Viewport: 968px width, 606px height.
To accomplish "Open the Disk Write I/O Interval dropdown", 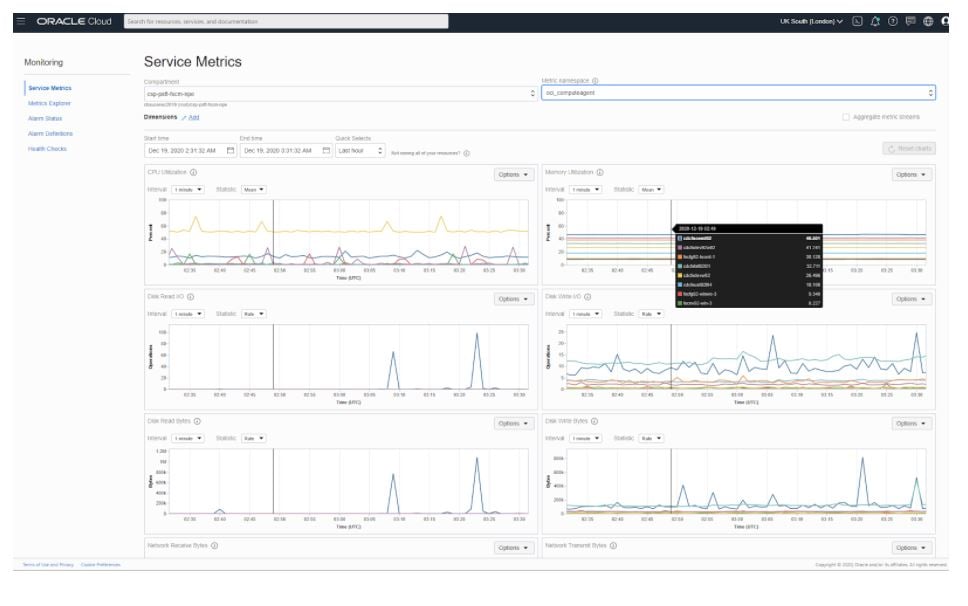I will pos(585,314).
